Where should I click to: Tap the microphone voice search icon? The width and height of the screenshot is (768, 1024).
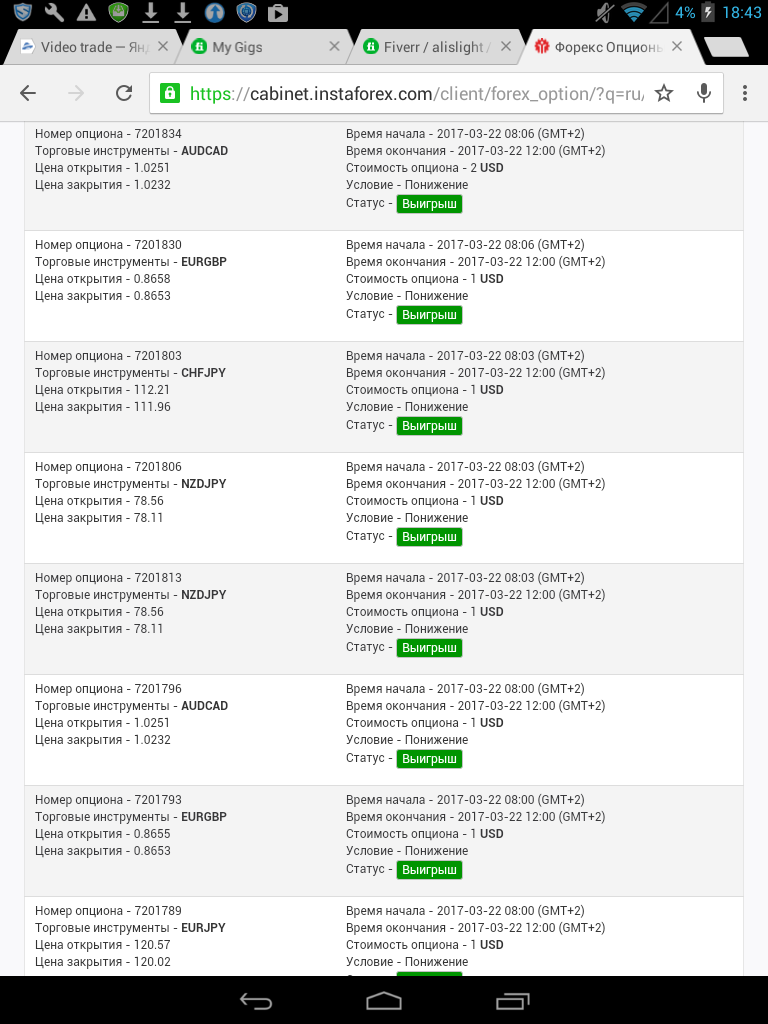704,93
